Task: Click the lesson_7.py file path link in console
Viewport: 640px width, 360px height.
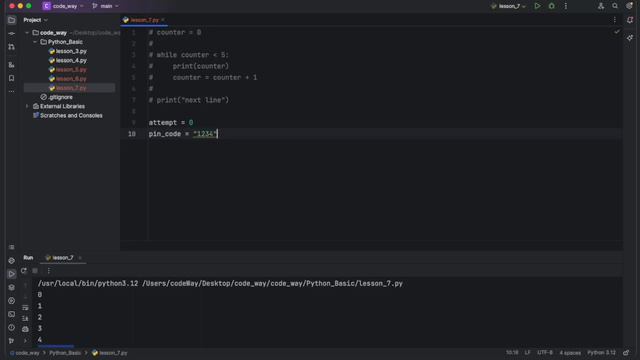Action: click(272, 284)
